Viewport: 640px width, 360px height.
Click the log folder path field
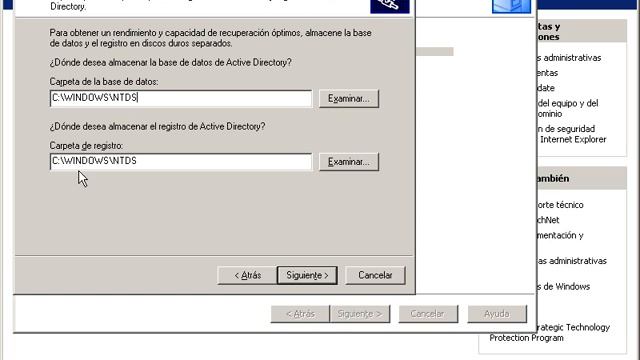(x=181, y=161)
